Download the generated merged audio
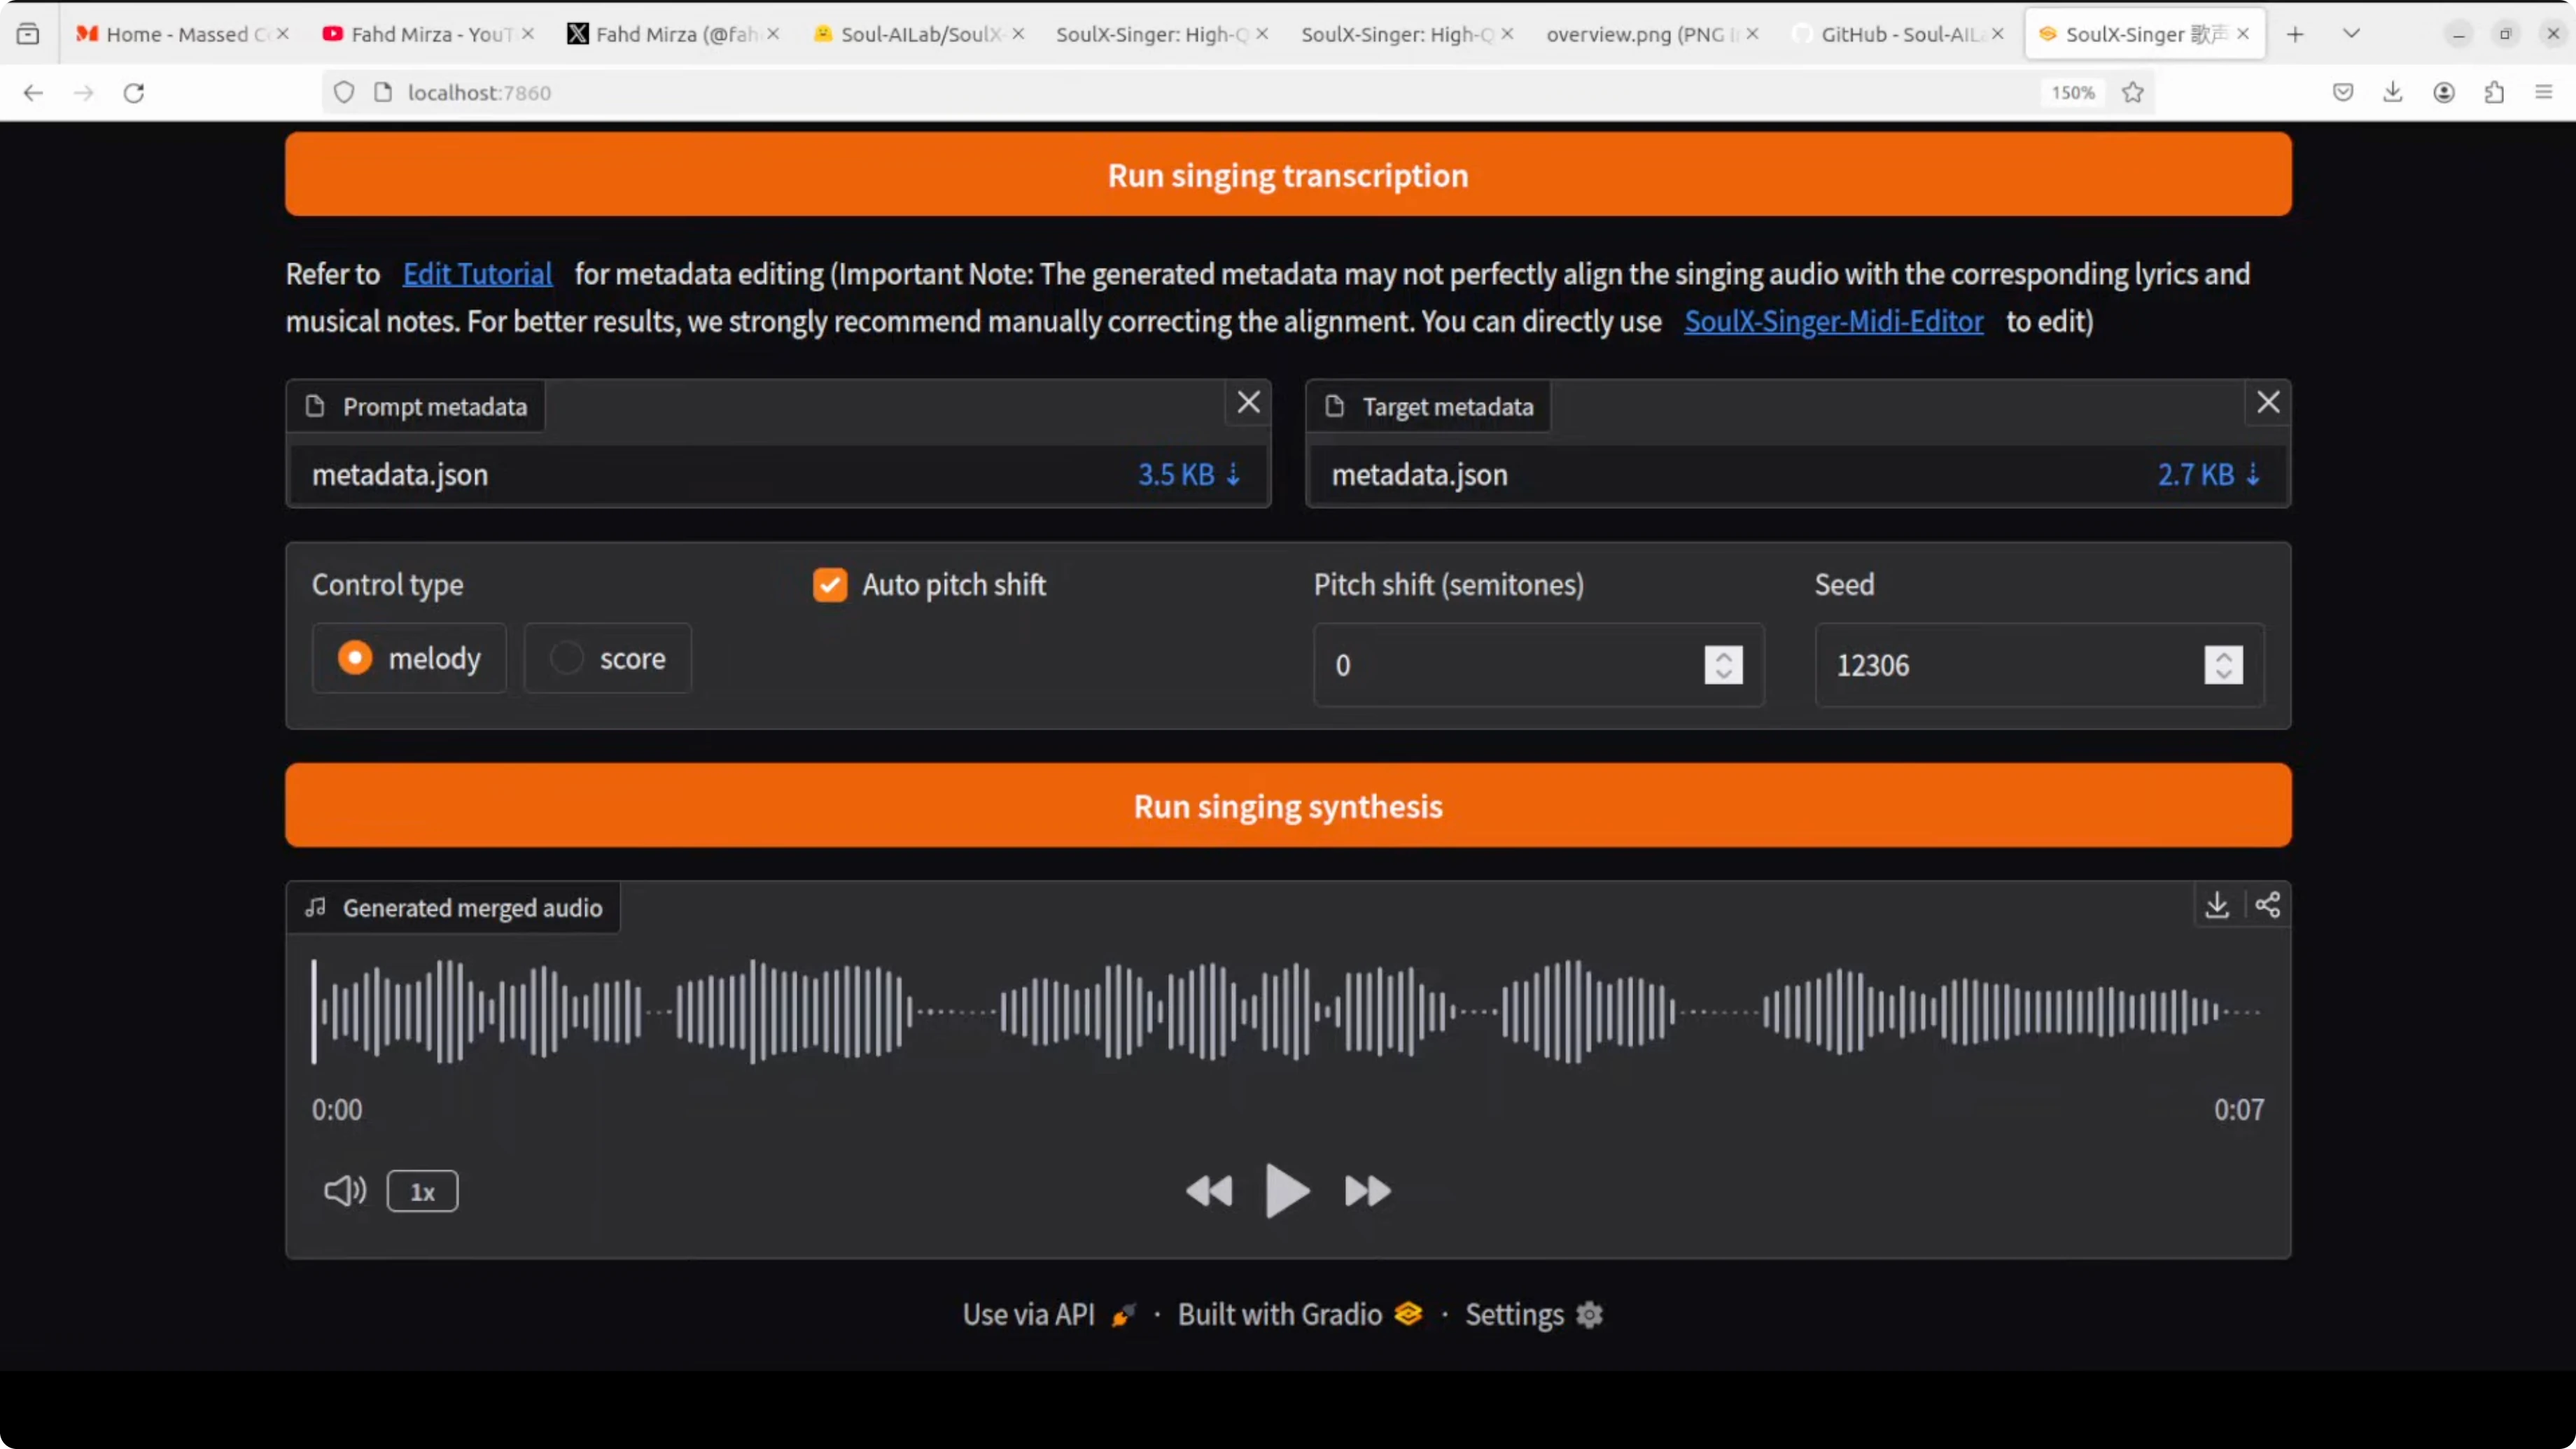 pyautogui.click(x=2216, y=905)
